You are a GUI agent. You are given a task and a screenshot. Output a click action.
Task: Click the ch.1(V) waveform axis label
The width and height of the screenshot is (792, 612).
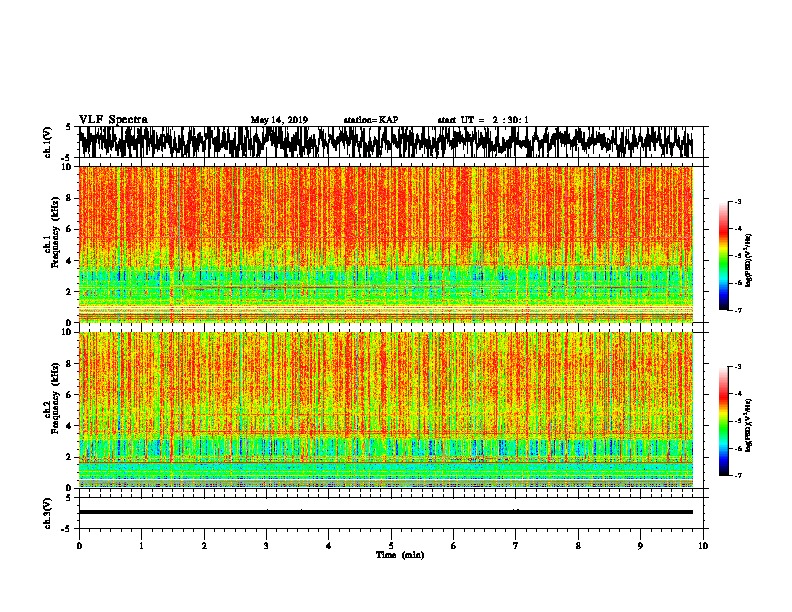pyautogui.click(x=48, y=141)
